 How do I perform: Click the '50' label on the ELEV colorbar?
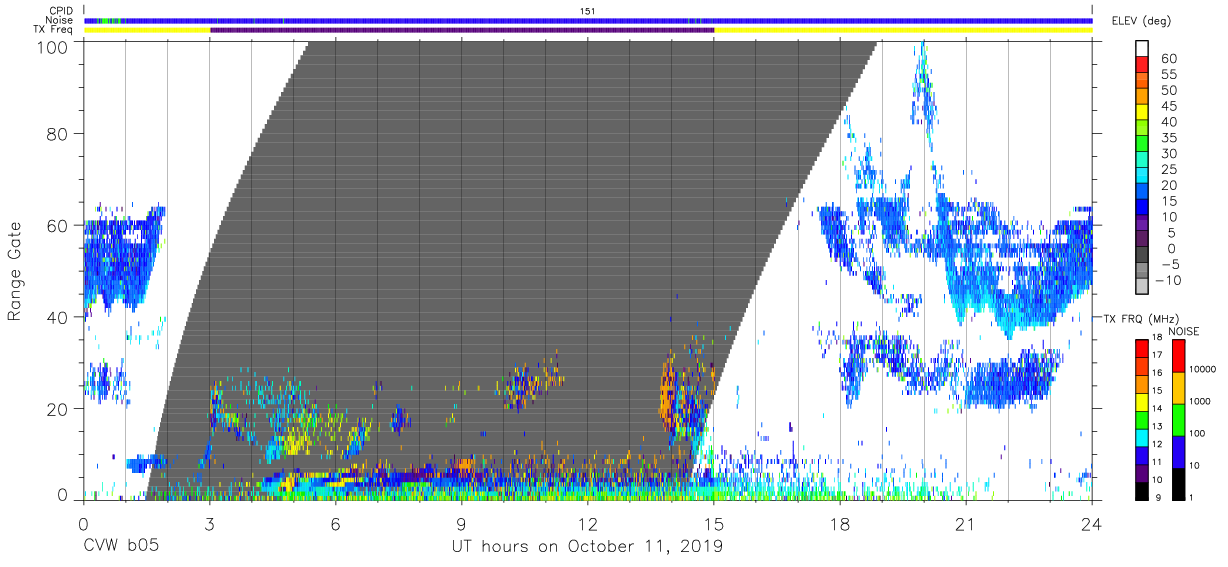coord(1167,91)
